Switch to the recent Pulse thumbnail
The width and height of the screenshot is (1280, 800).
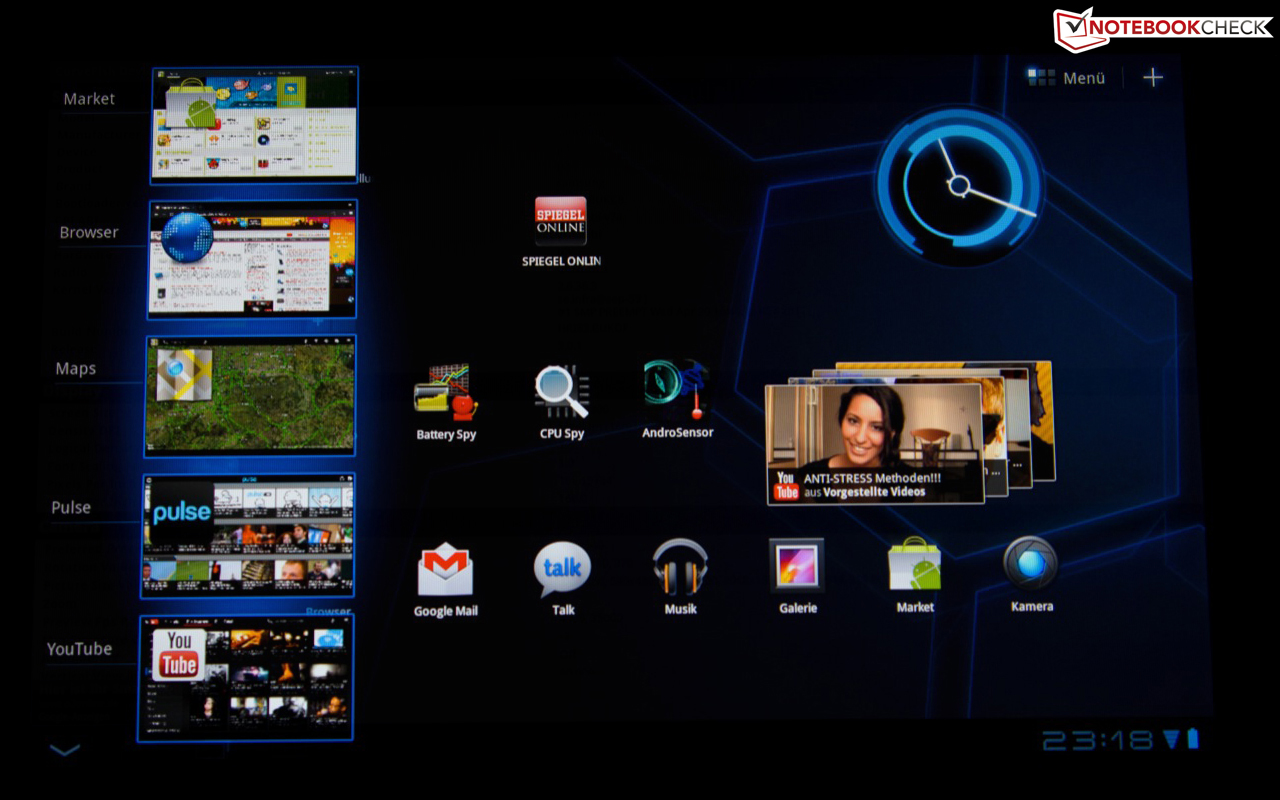coord(248,535)
